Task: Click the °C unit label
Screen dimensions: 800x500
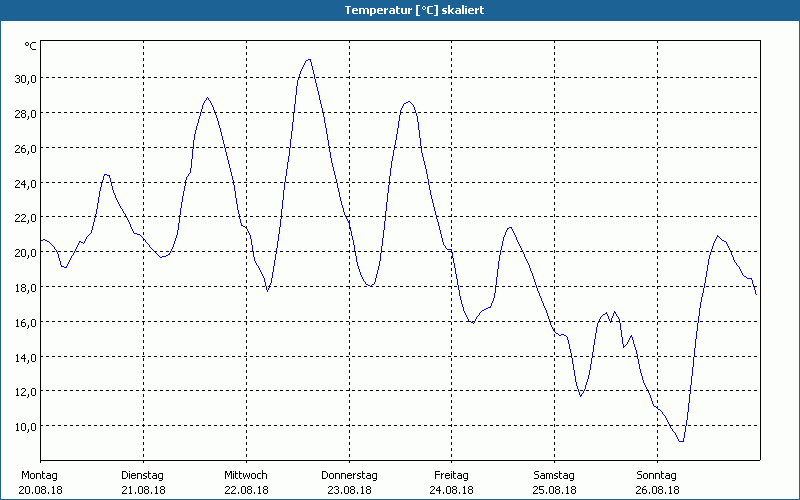Action: point(31,46)
